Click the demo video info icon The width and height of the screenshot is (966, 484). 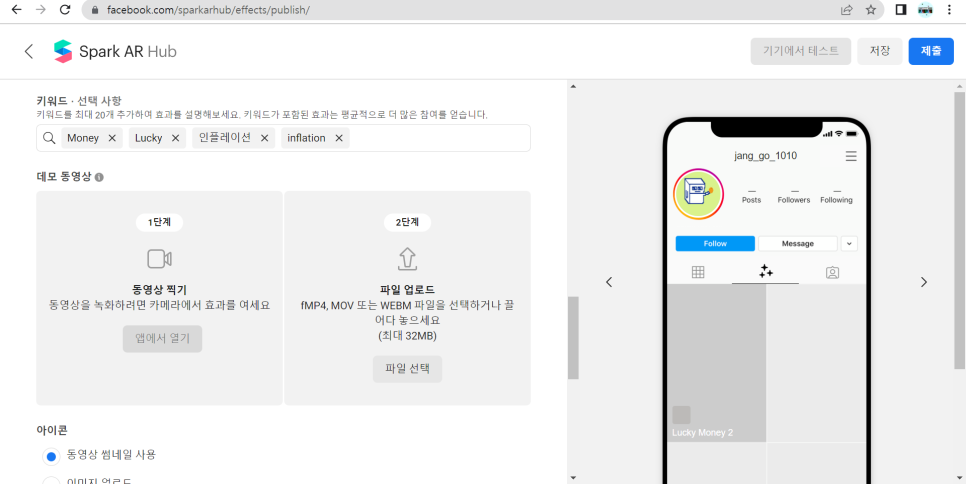[x=99, y=177]
